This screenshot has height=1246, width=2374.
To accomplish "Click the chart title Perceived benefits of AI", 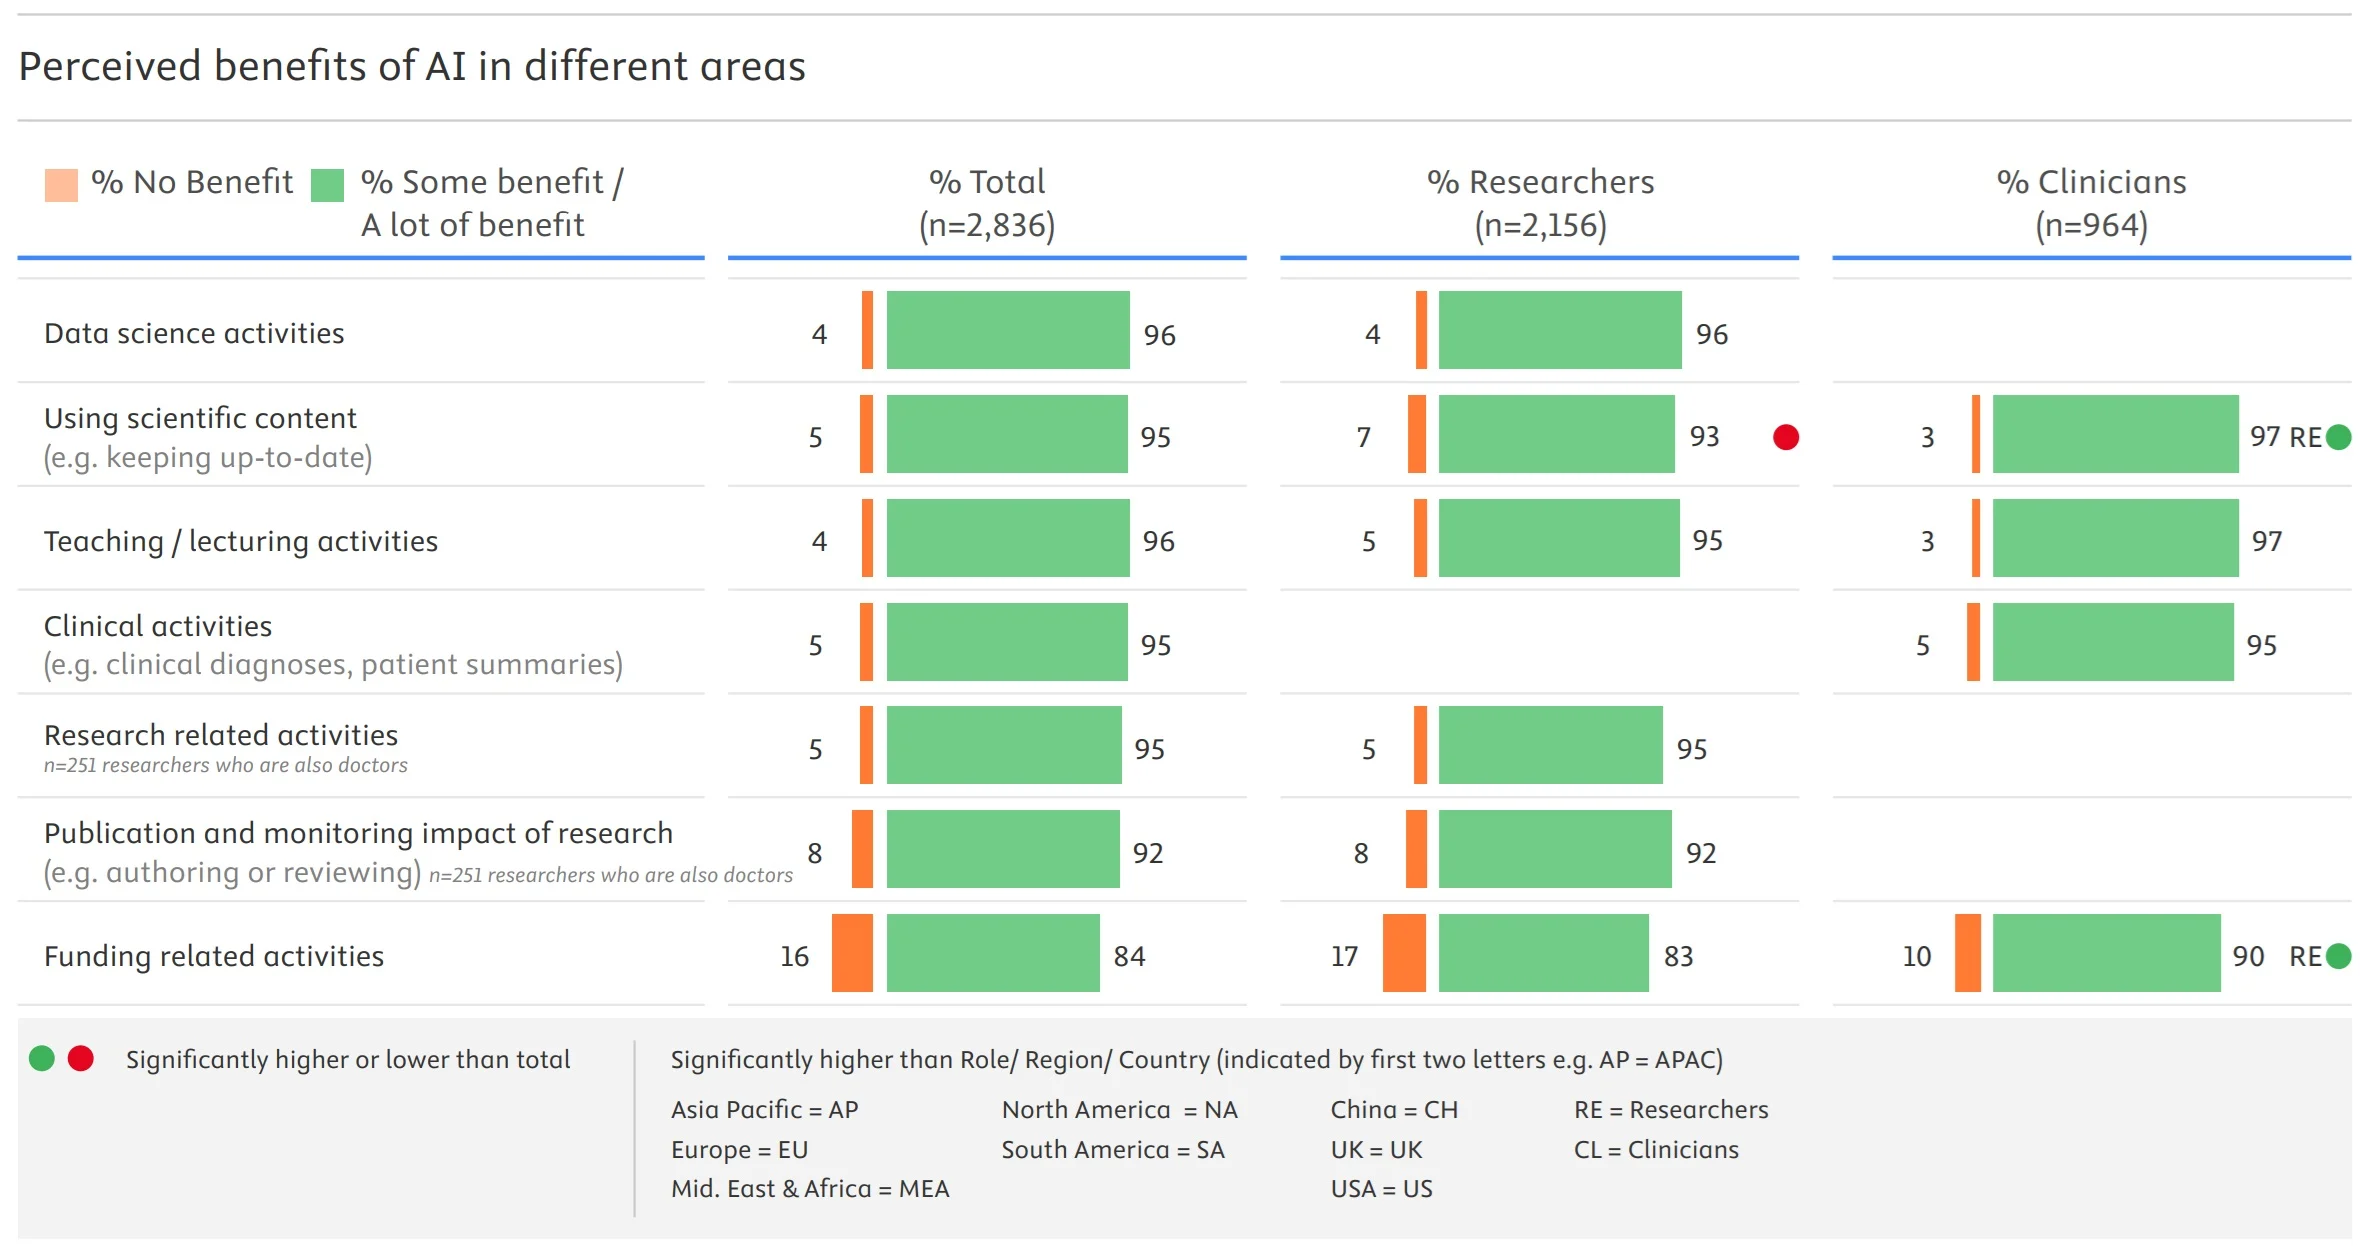I will (412, 67).
